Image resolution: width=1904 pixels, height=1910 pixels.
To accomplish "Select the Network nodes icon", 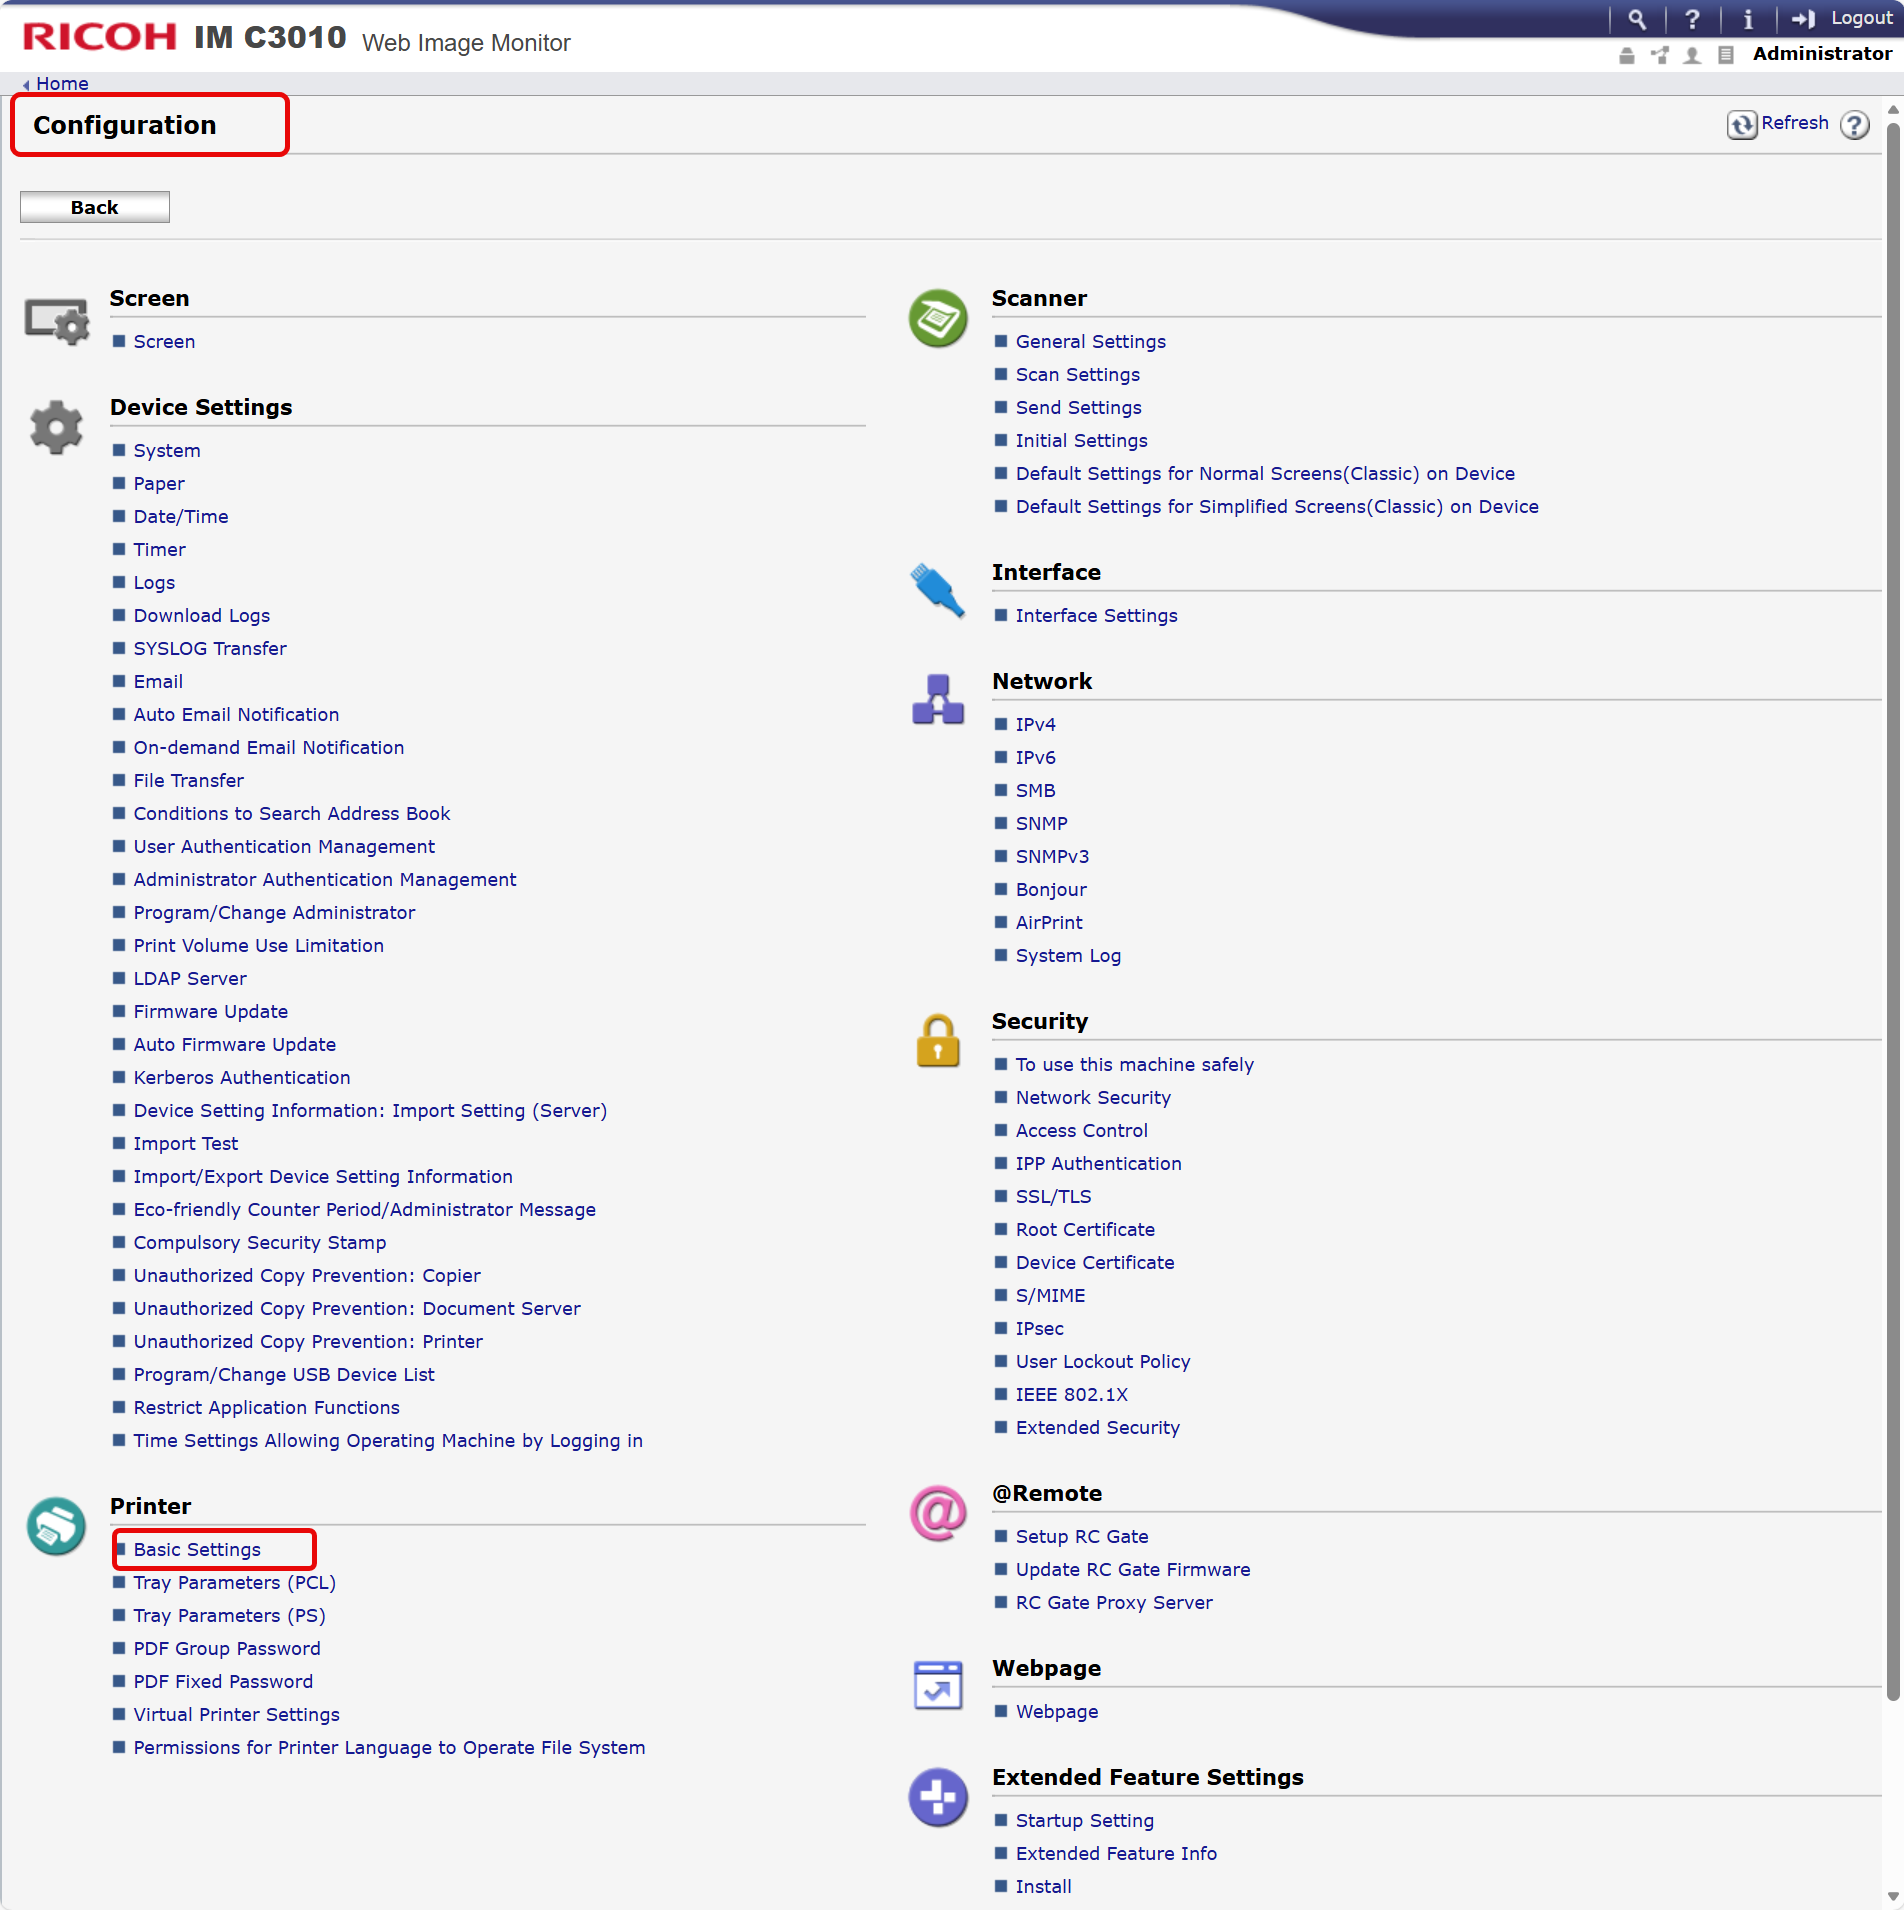I will point(937,700).
